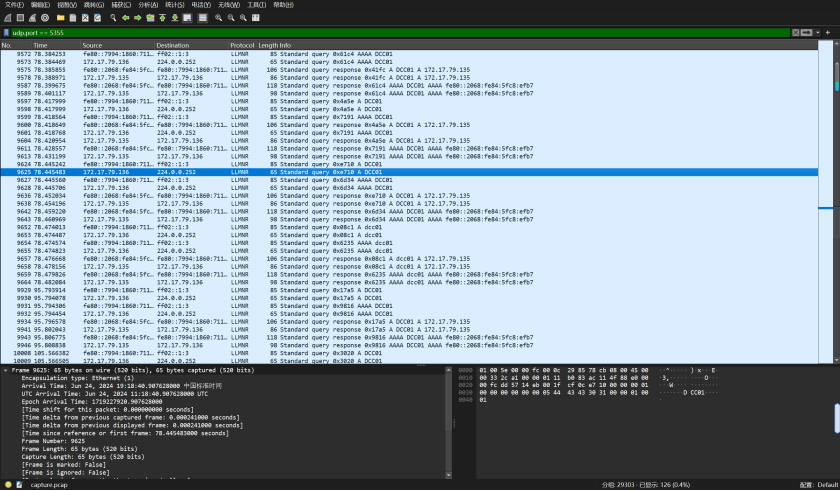Zoom in on packet list text
The height and width of the screenshot is (491, 840).
click(220, 17)
